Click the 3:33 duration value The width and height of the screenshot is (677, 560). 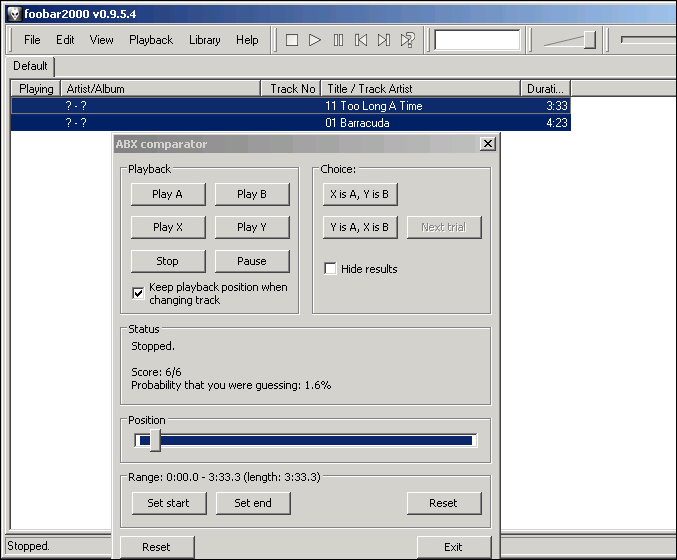tap(557, 106)
